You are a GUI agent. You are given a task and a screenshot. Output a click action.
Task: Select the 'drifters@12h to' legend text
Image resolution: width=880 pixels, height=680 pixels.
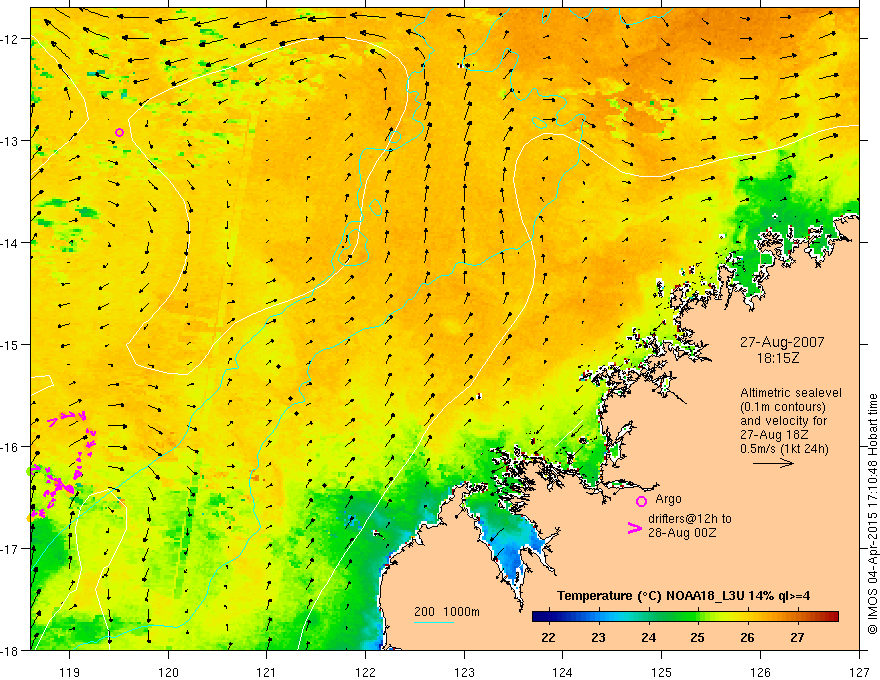tap(690, 519)
